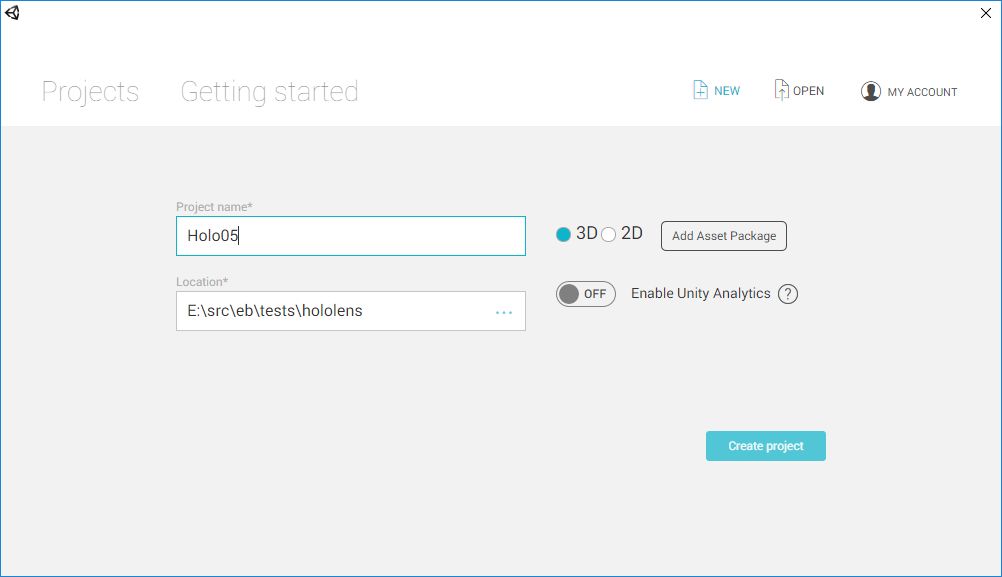Close the Unity launcher window
Image resolution: width=1002 pixels, height=577 pixels.
(x=986, y=13)
